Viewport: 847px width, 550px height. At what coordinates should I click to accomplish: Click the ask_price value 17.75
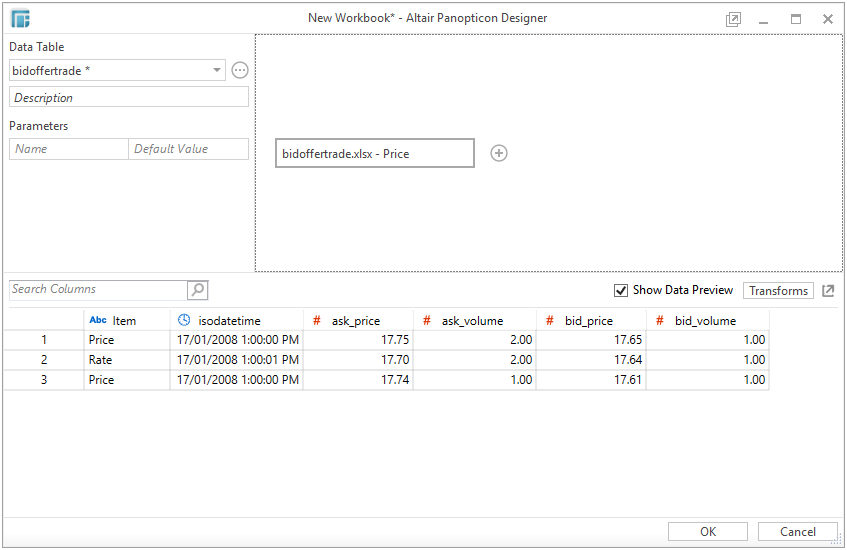358,340
